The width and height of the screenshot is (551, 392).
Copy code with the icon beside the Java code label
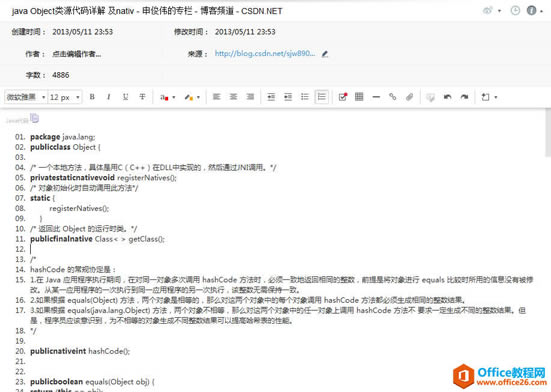34,118
